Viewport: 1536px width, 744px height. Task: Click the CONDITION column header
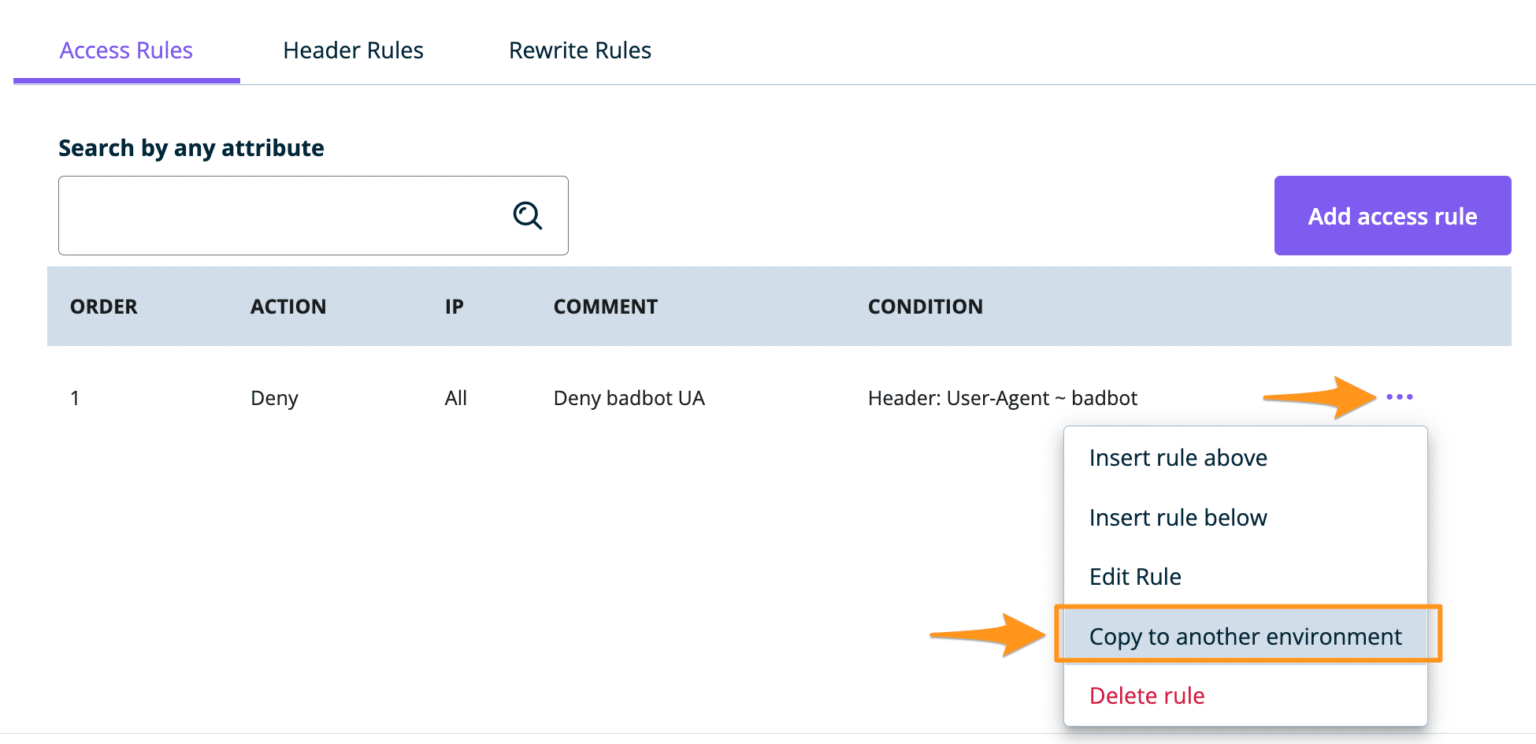(x=925, y=306)
